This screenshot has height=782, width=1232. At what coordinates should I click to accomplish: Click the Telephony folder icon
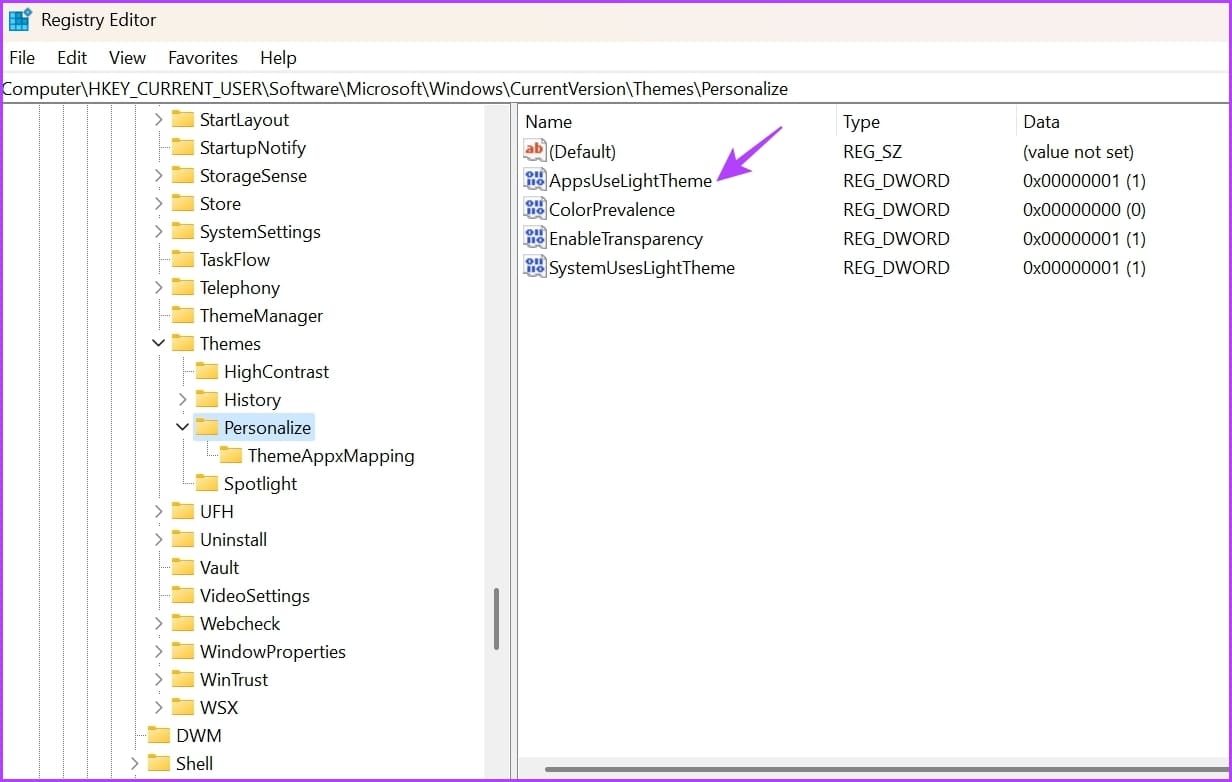pos(183,287)
